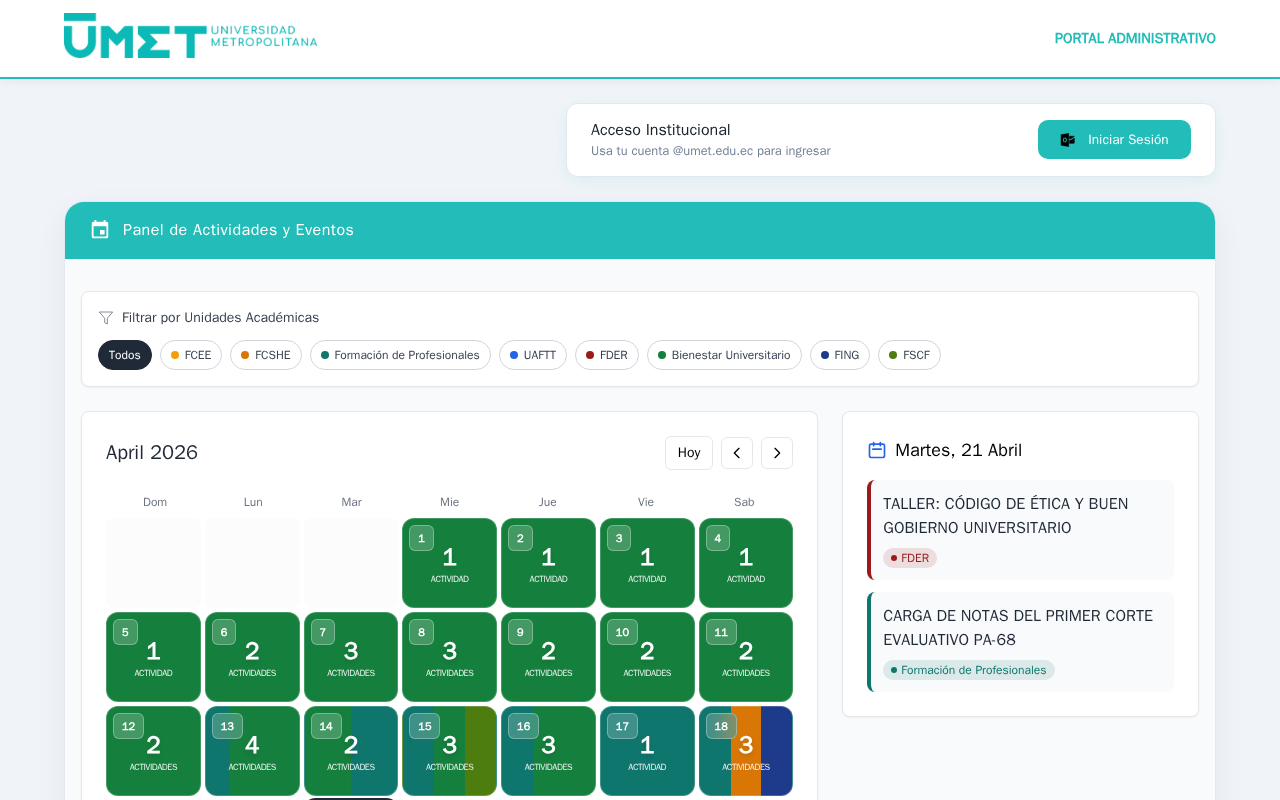Enable the UAFTT filter chip
The height and width of the screenshot is (800, 1280).
point(533,355)
